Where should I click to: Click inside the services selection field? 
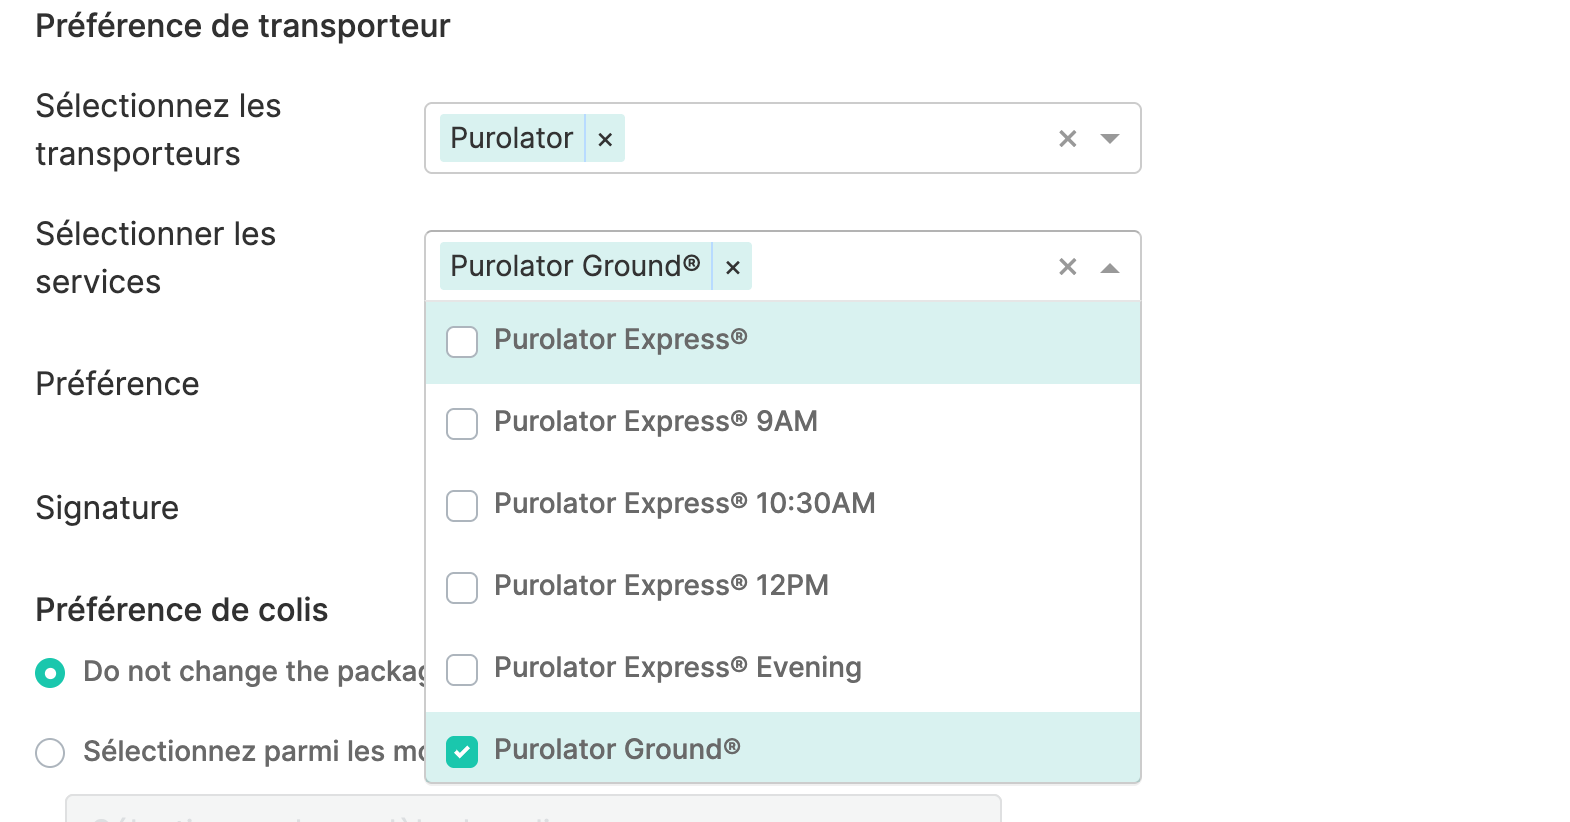pyautogui.click(x=900, y=267)
